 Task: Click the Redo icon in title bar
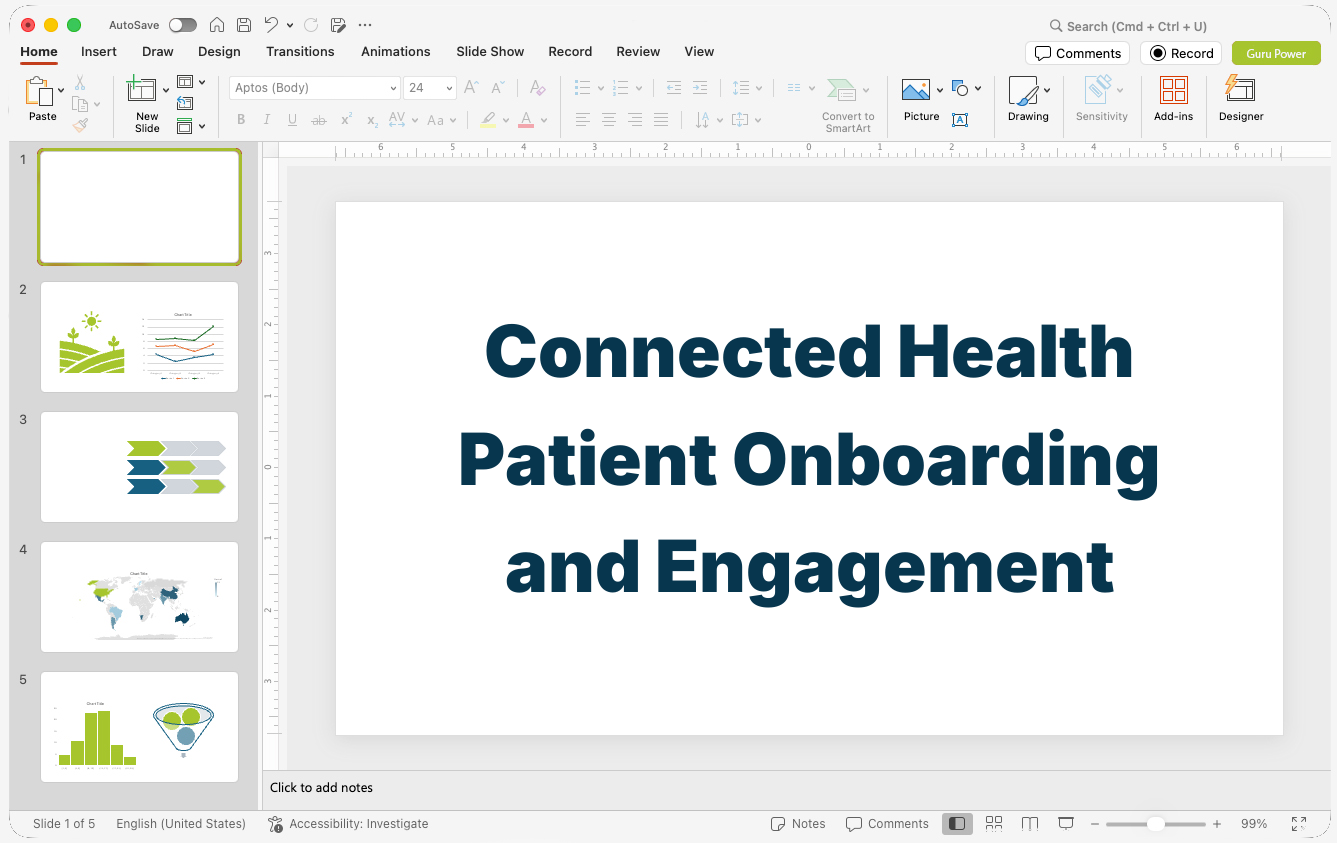point(311,25)
